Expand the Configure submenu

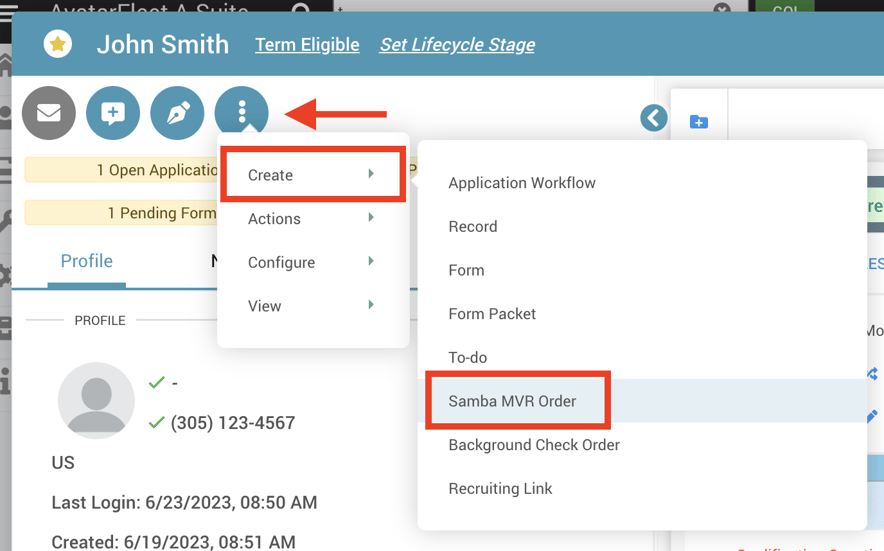coord(312,262)
